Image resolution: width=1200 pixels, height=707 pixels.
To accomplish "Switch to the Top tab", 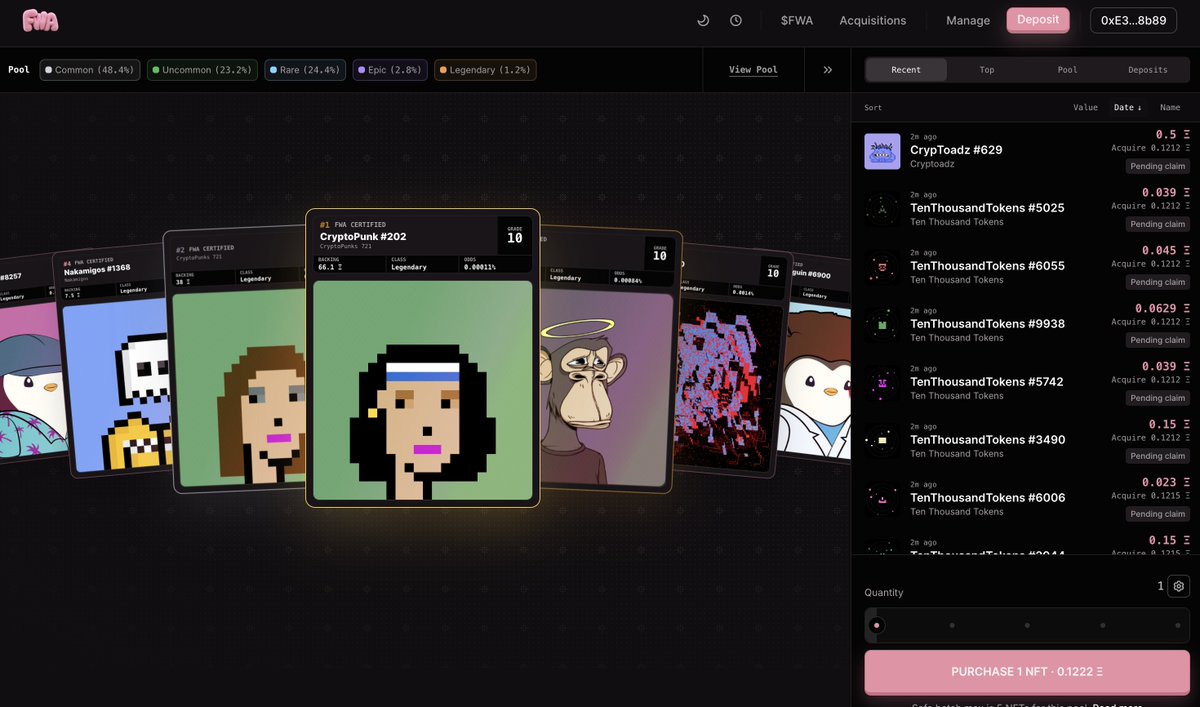I will point(987,70).
